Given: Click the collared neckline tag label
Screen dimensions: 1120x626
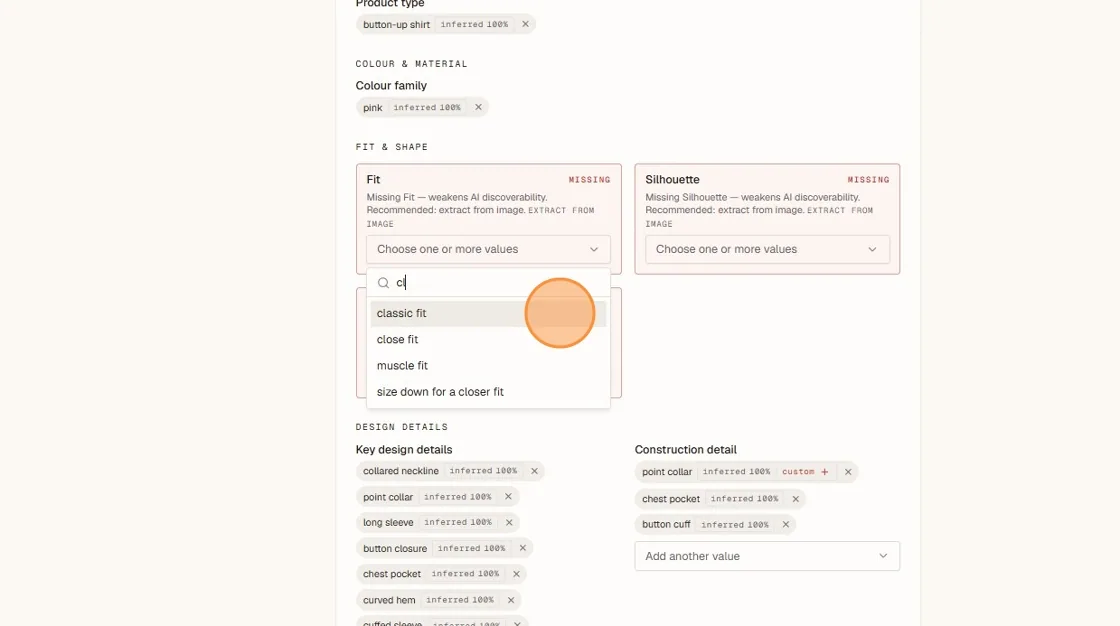Looking at the screenshot, I should (x=401, y=471).
